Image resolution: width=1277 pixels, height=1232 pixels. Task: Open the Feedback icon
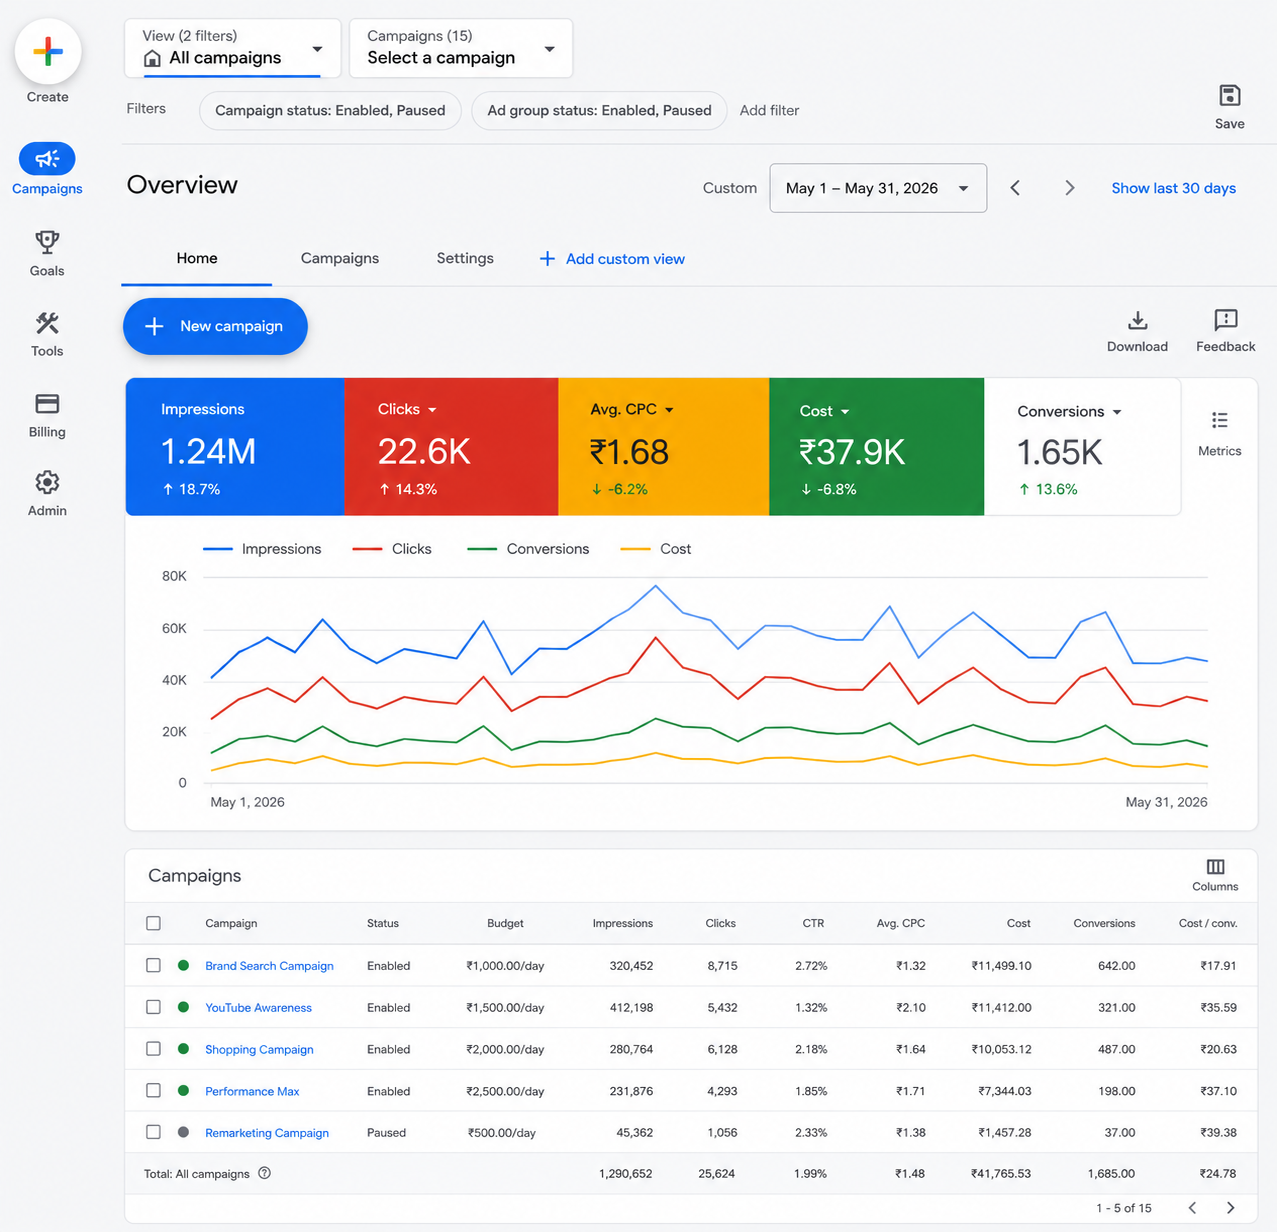pos(1226,320)
